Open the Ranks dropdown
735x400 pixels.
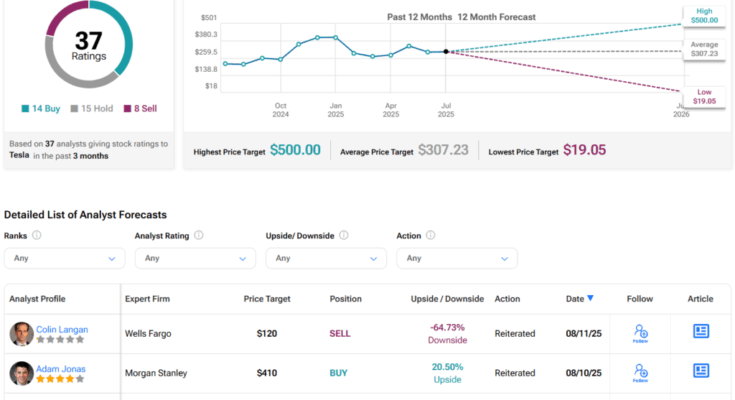pos(65,258)
